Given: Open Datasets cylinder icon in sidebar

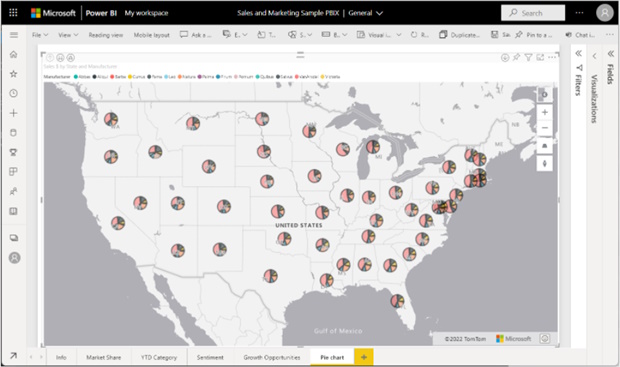Looking at the screenshot, I should click(13, 132).
